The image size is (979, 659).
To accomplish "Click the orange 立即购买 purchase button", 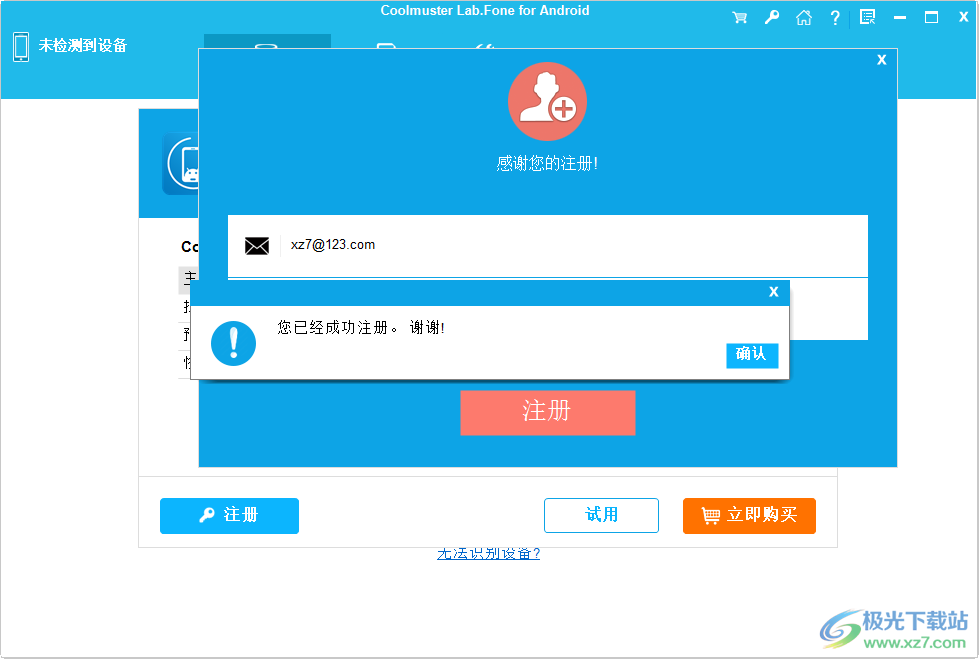I will pos(749,516).
